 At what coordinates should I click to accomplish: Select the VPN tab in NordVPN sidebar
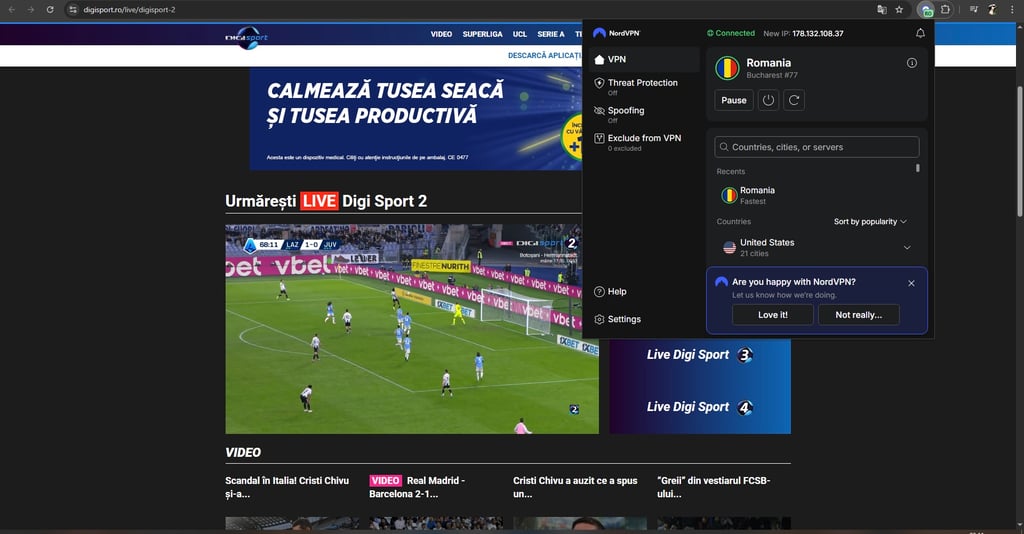644,59
